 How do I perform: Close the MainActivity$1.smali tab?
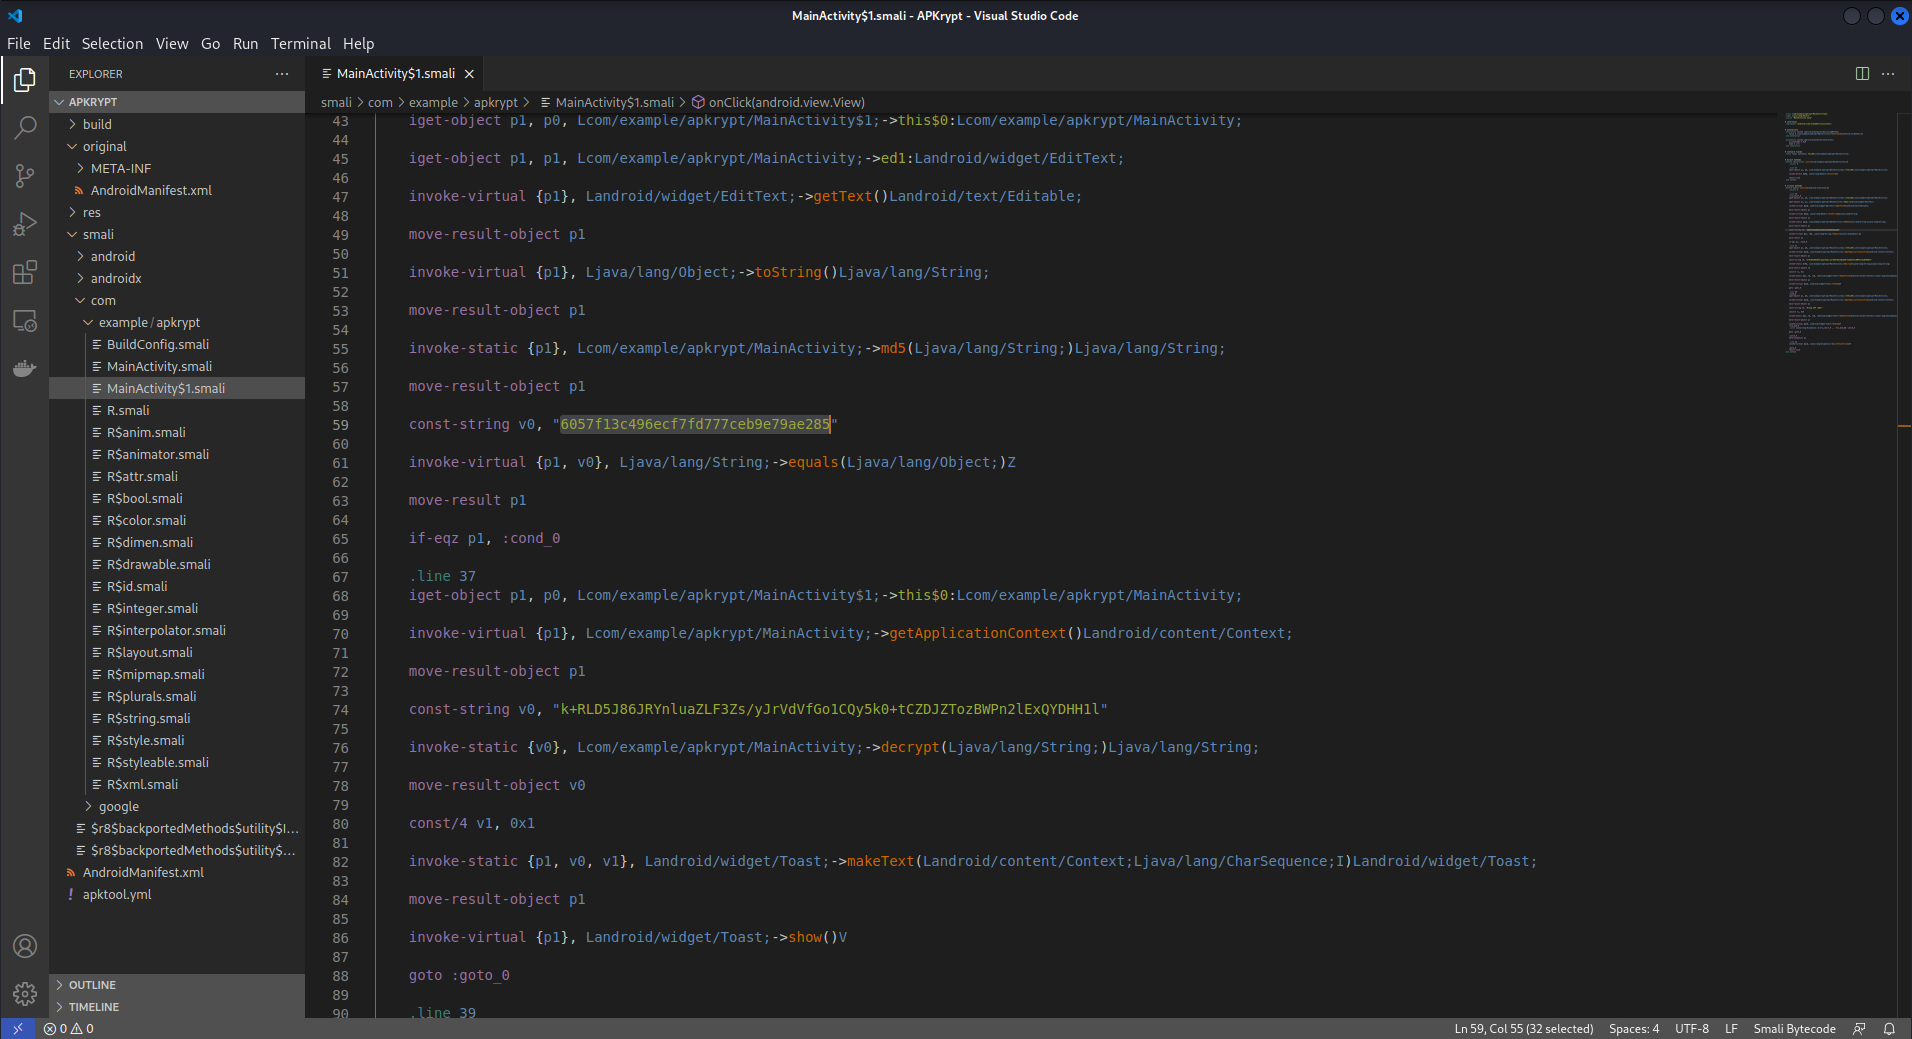click(x=469, y=74)
